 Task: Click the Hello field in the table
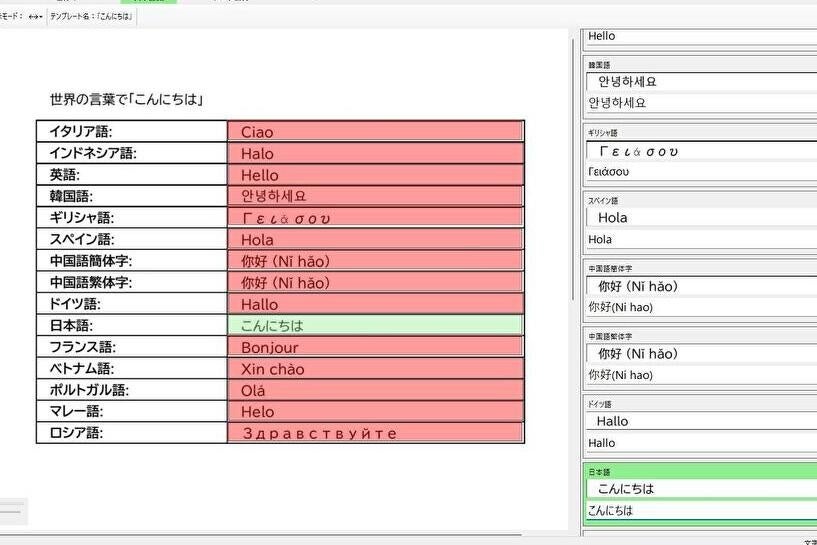pos(376,175)
